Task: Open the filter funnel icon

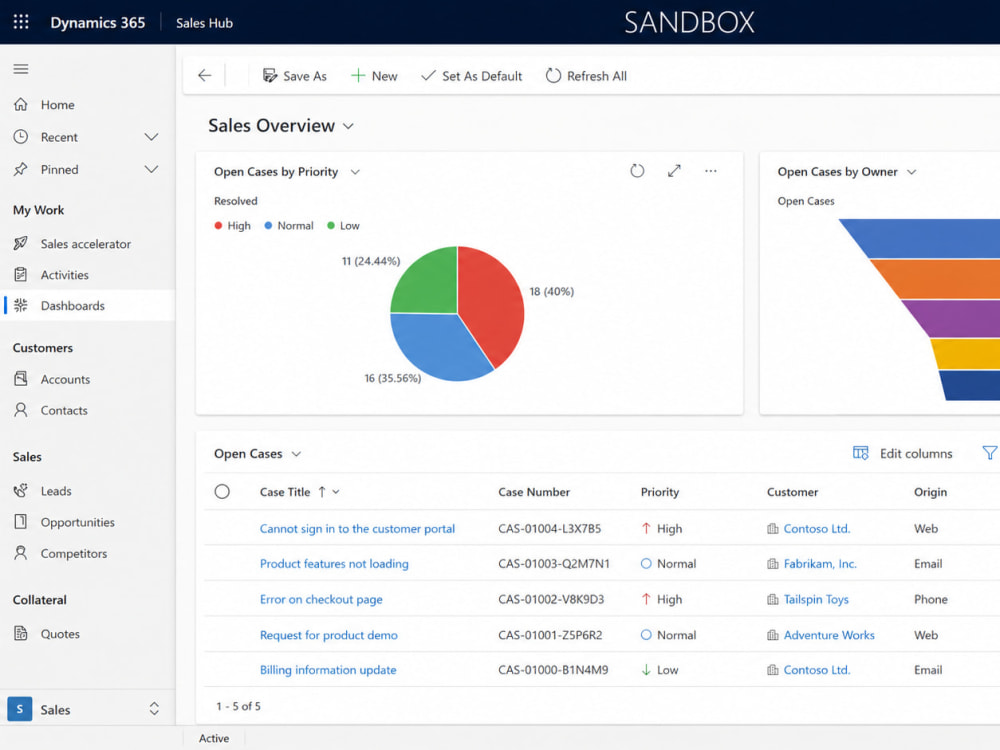Action: [990, 453]
